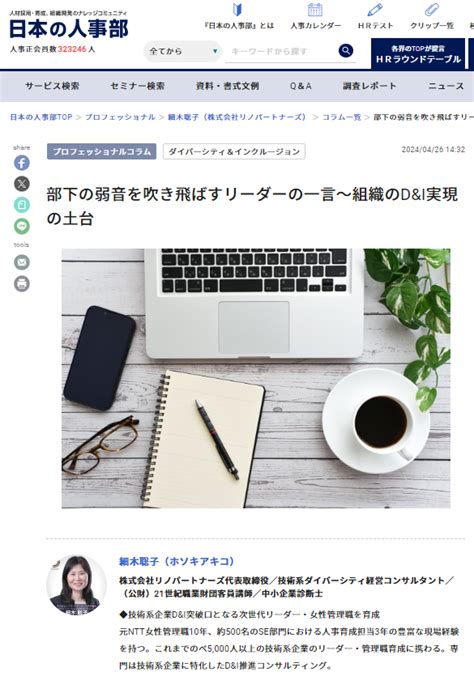Click the HRラウンドテーブル banner button
Image resolution: width=474 pixels, height=676 pixels.
click(418, 54)
